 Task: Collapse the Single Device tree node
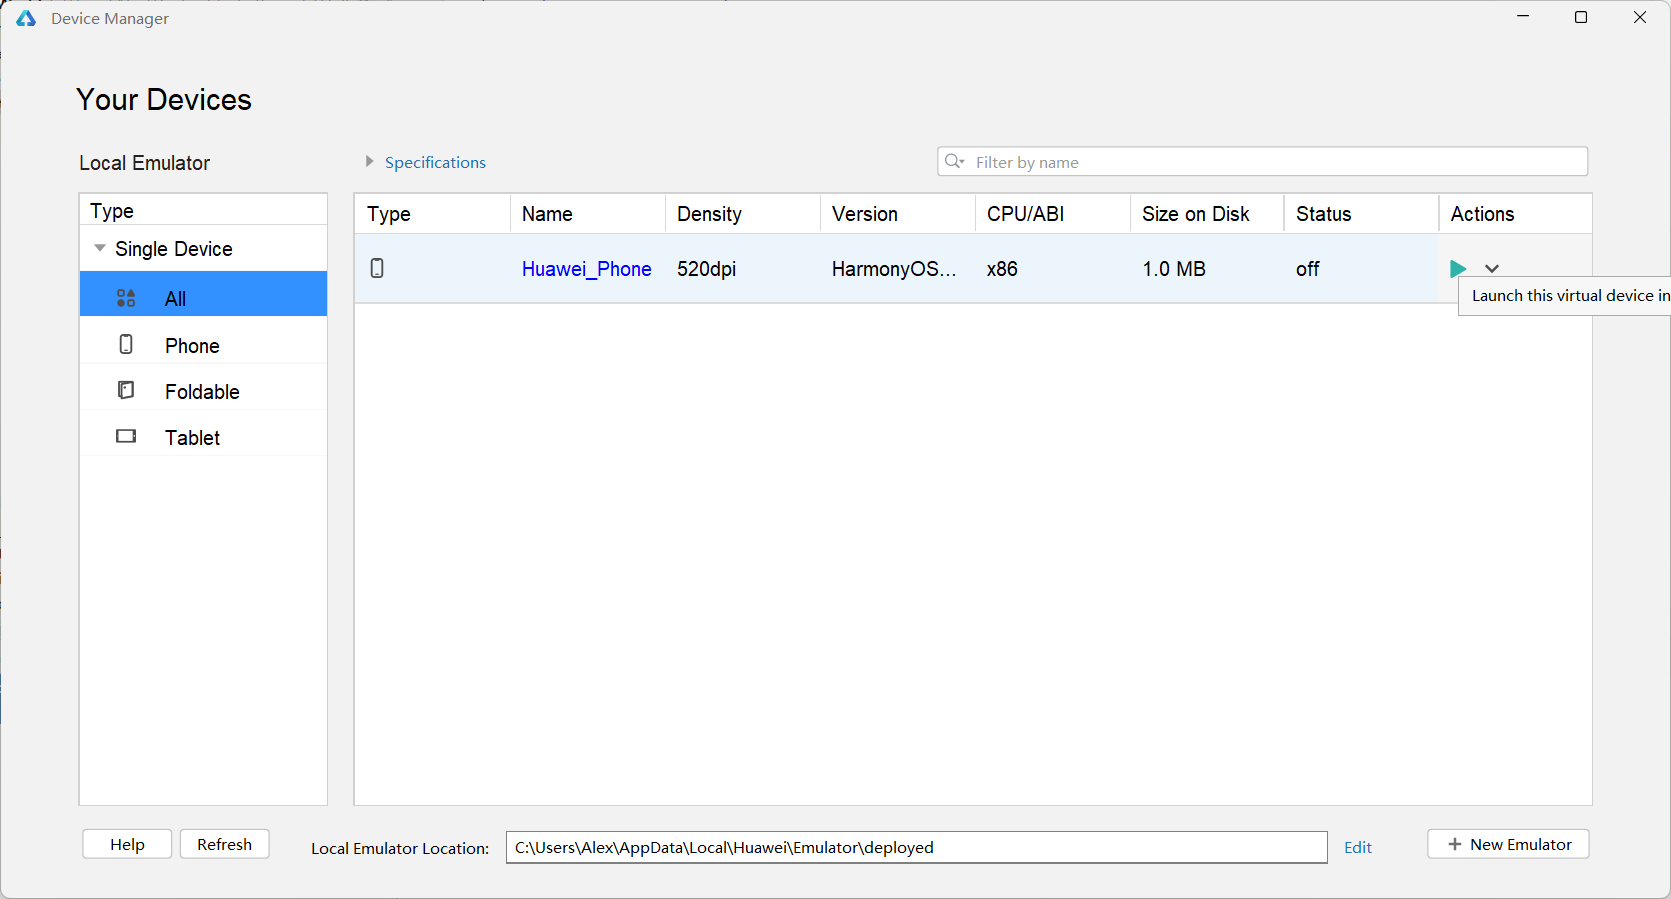(x=100, y=248)
